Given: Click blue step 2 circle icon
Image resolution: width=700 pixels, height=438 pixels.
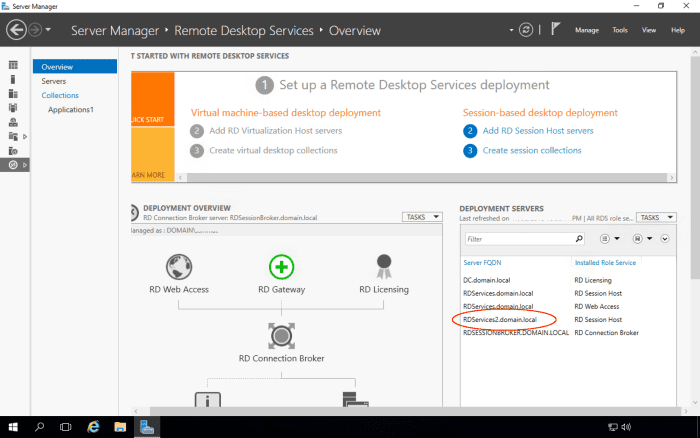Looking at the screenshot, I should click(x=470, y=131).
